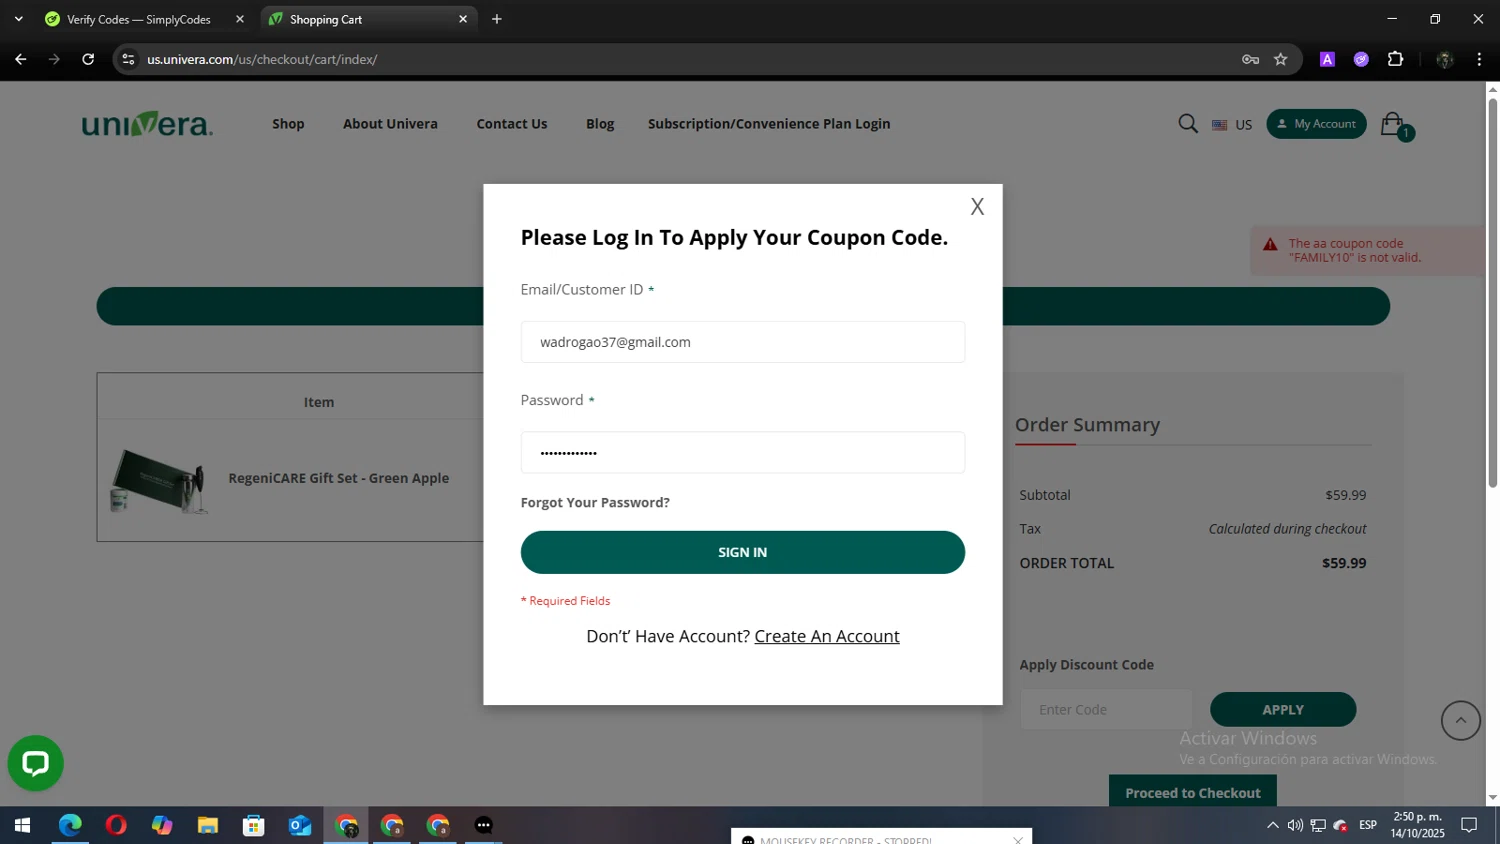Open Opera browser from taskbar

[116, 825]
